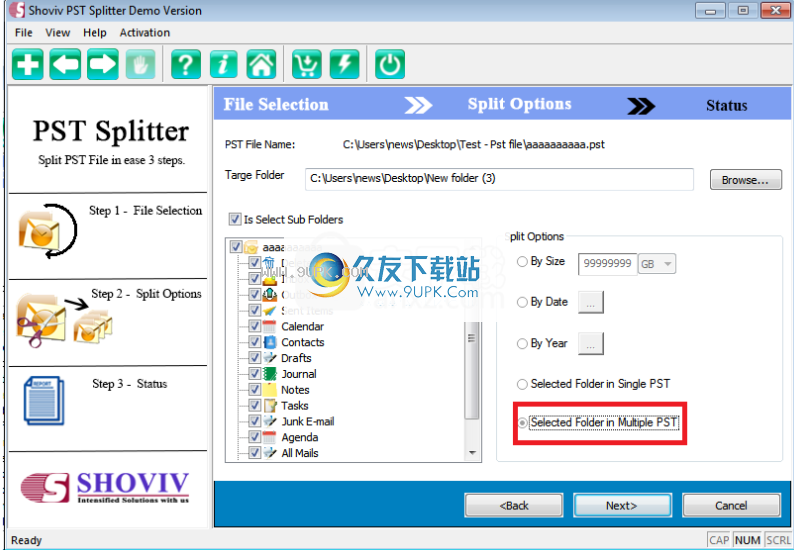Open the GB size unit dropdown
Screen dimensions: 794x550
point(656,264)
